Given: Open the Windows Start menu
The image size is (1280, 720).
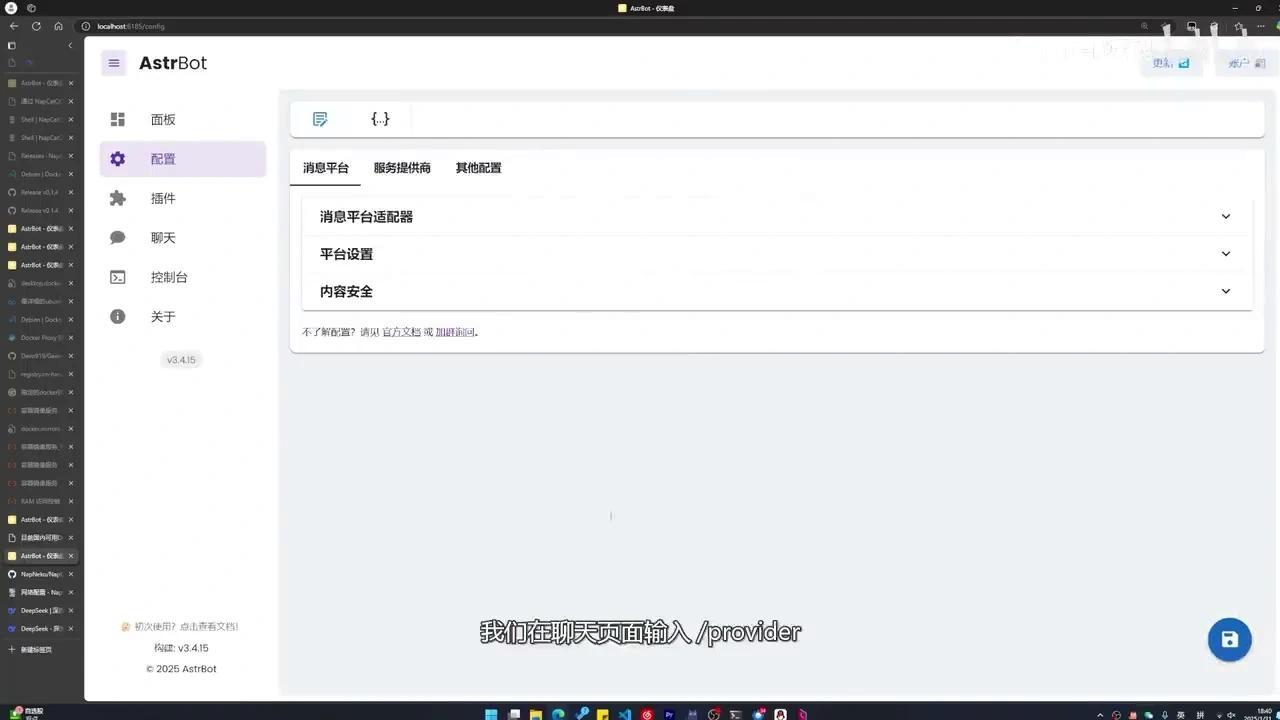Looking at the screenshot, I should tap(491, 714).
